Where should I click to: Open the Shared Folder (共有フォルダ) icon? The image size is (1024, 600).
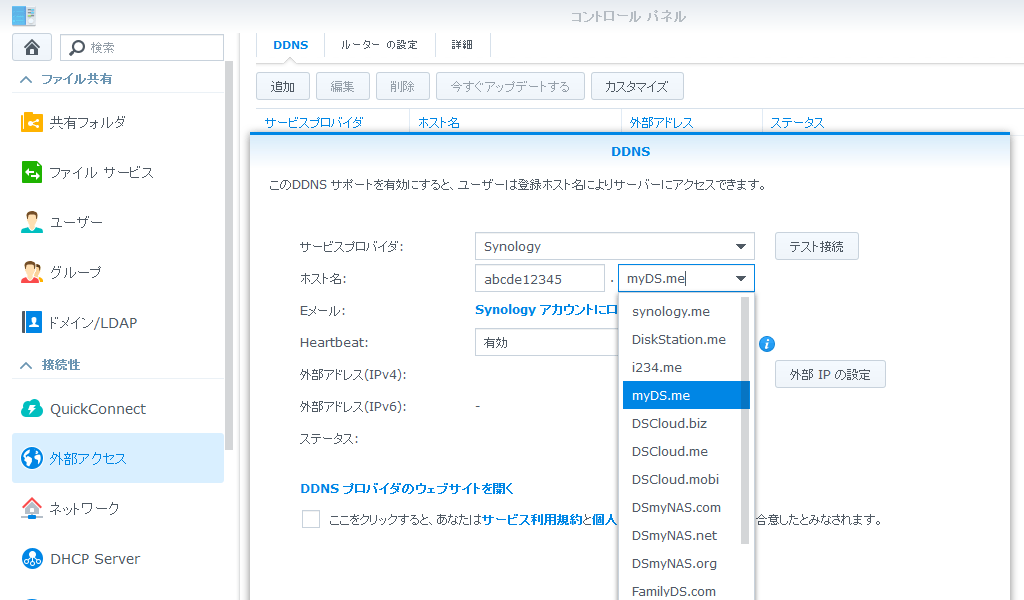point(31,122)
